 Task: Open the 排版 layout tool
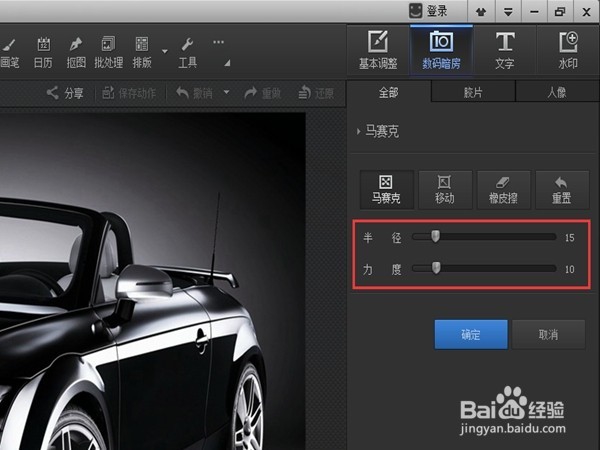pyautogui.click(x=142, y=53)
